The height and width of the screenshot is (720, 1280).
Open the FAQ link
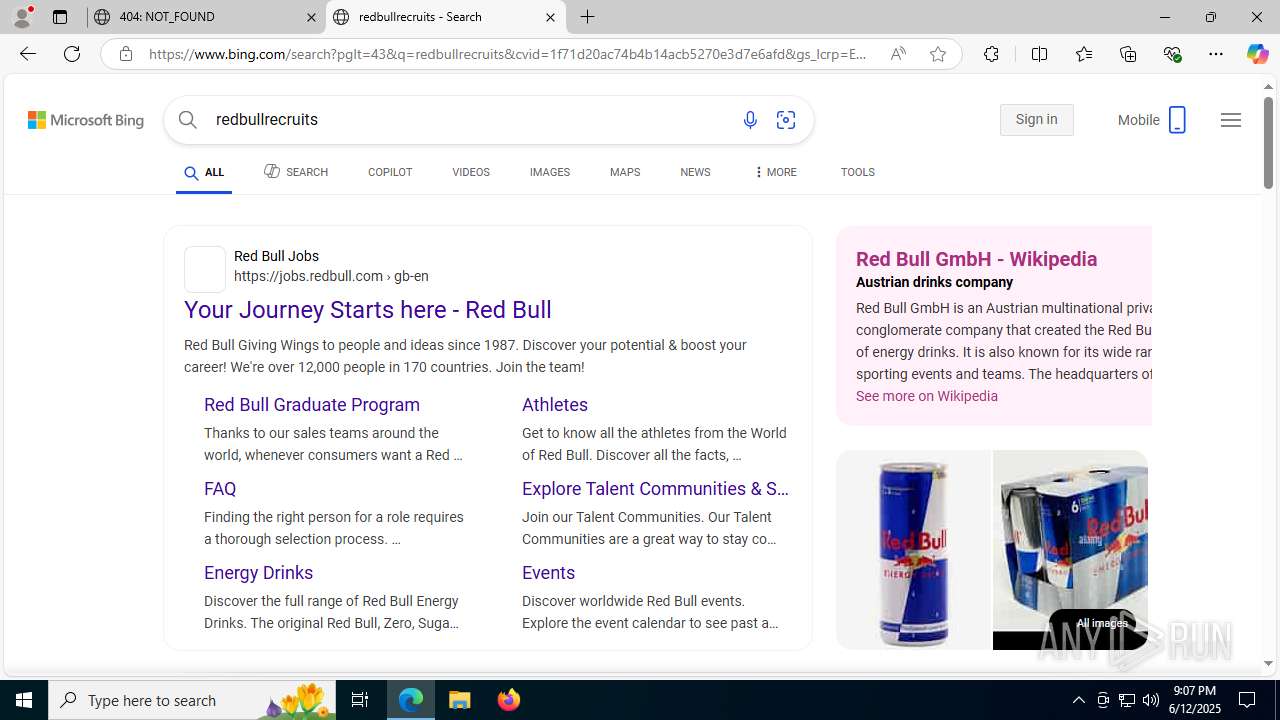[220, 489]
